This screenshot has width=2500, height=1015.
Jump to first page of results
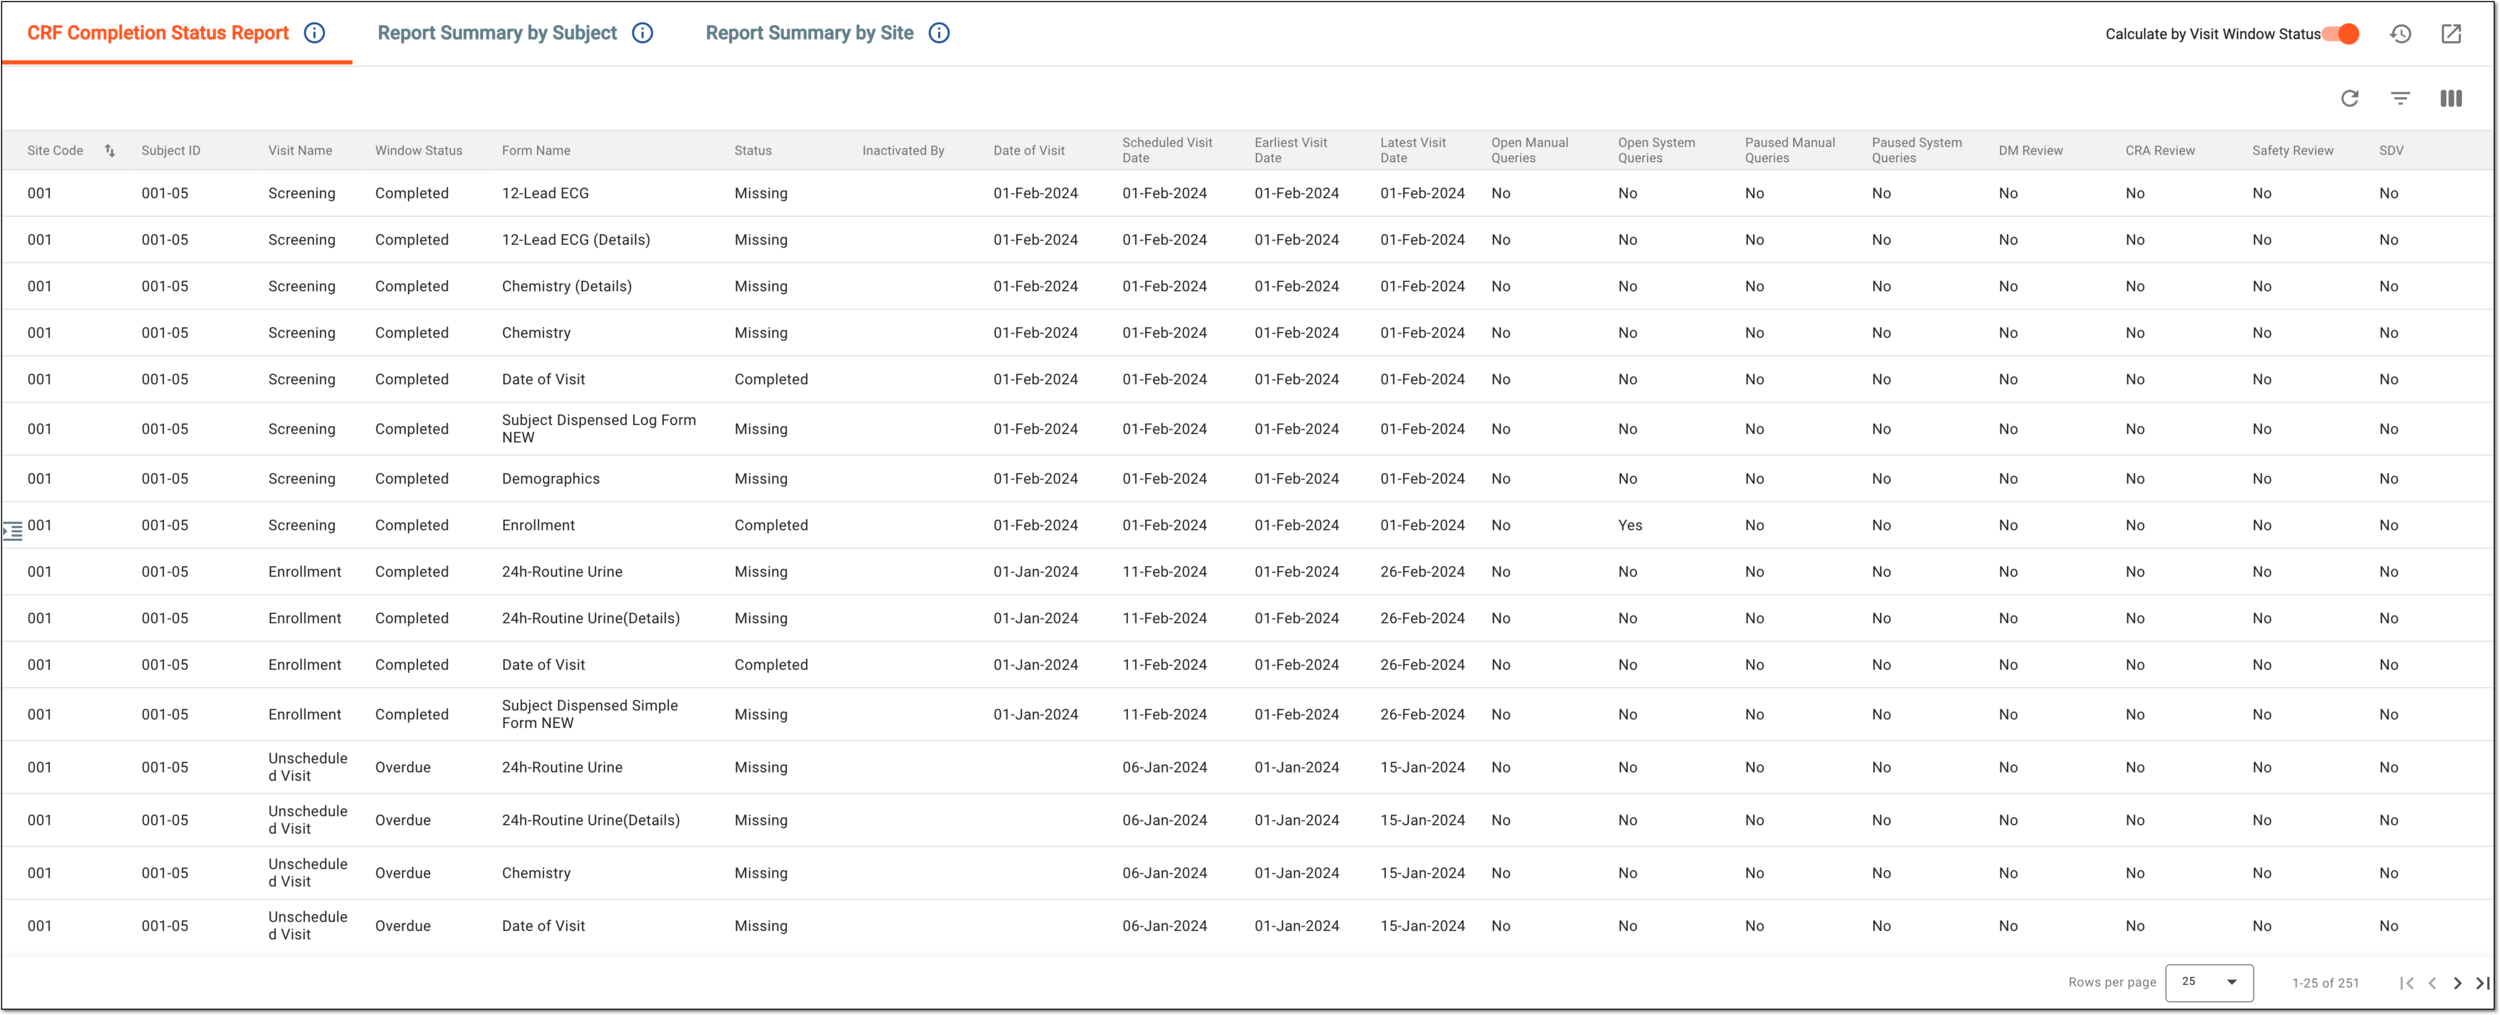coord(2407,983)
